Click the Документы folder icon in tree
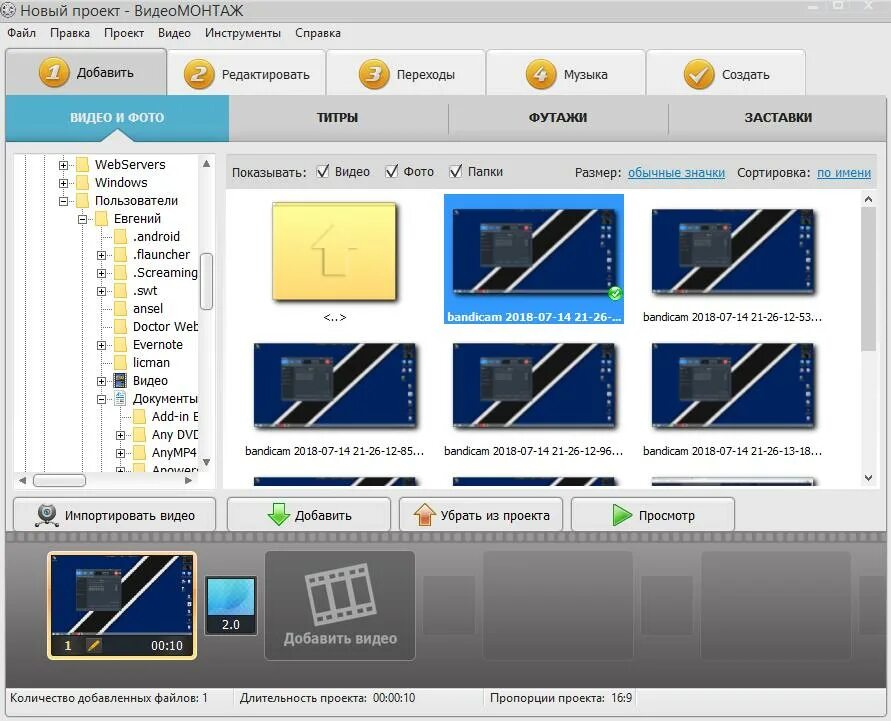The width and height of the screenshot is (891, 721). pyautogui.click(x=120, y=398)
